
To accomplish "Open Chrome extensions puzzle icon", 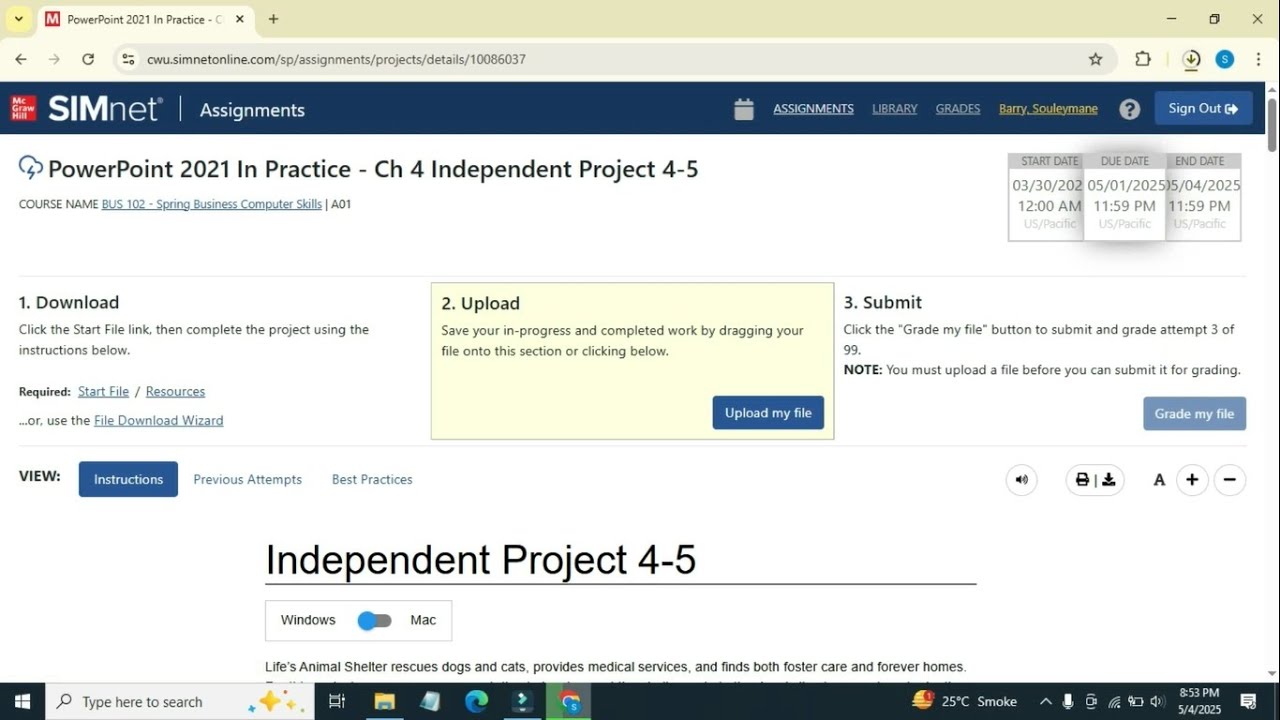I will click(1143, 59).
